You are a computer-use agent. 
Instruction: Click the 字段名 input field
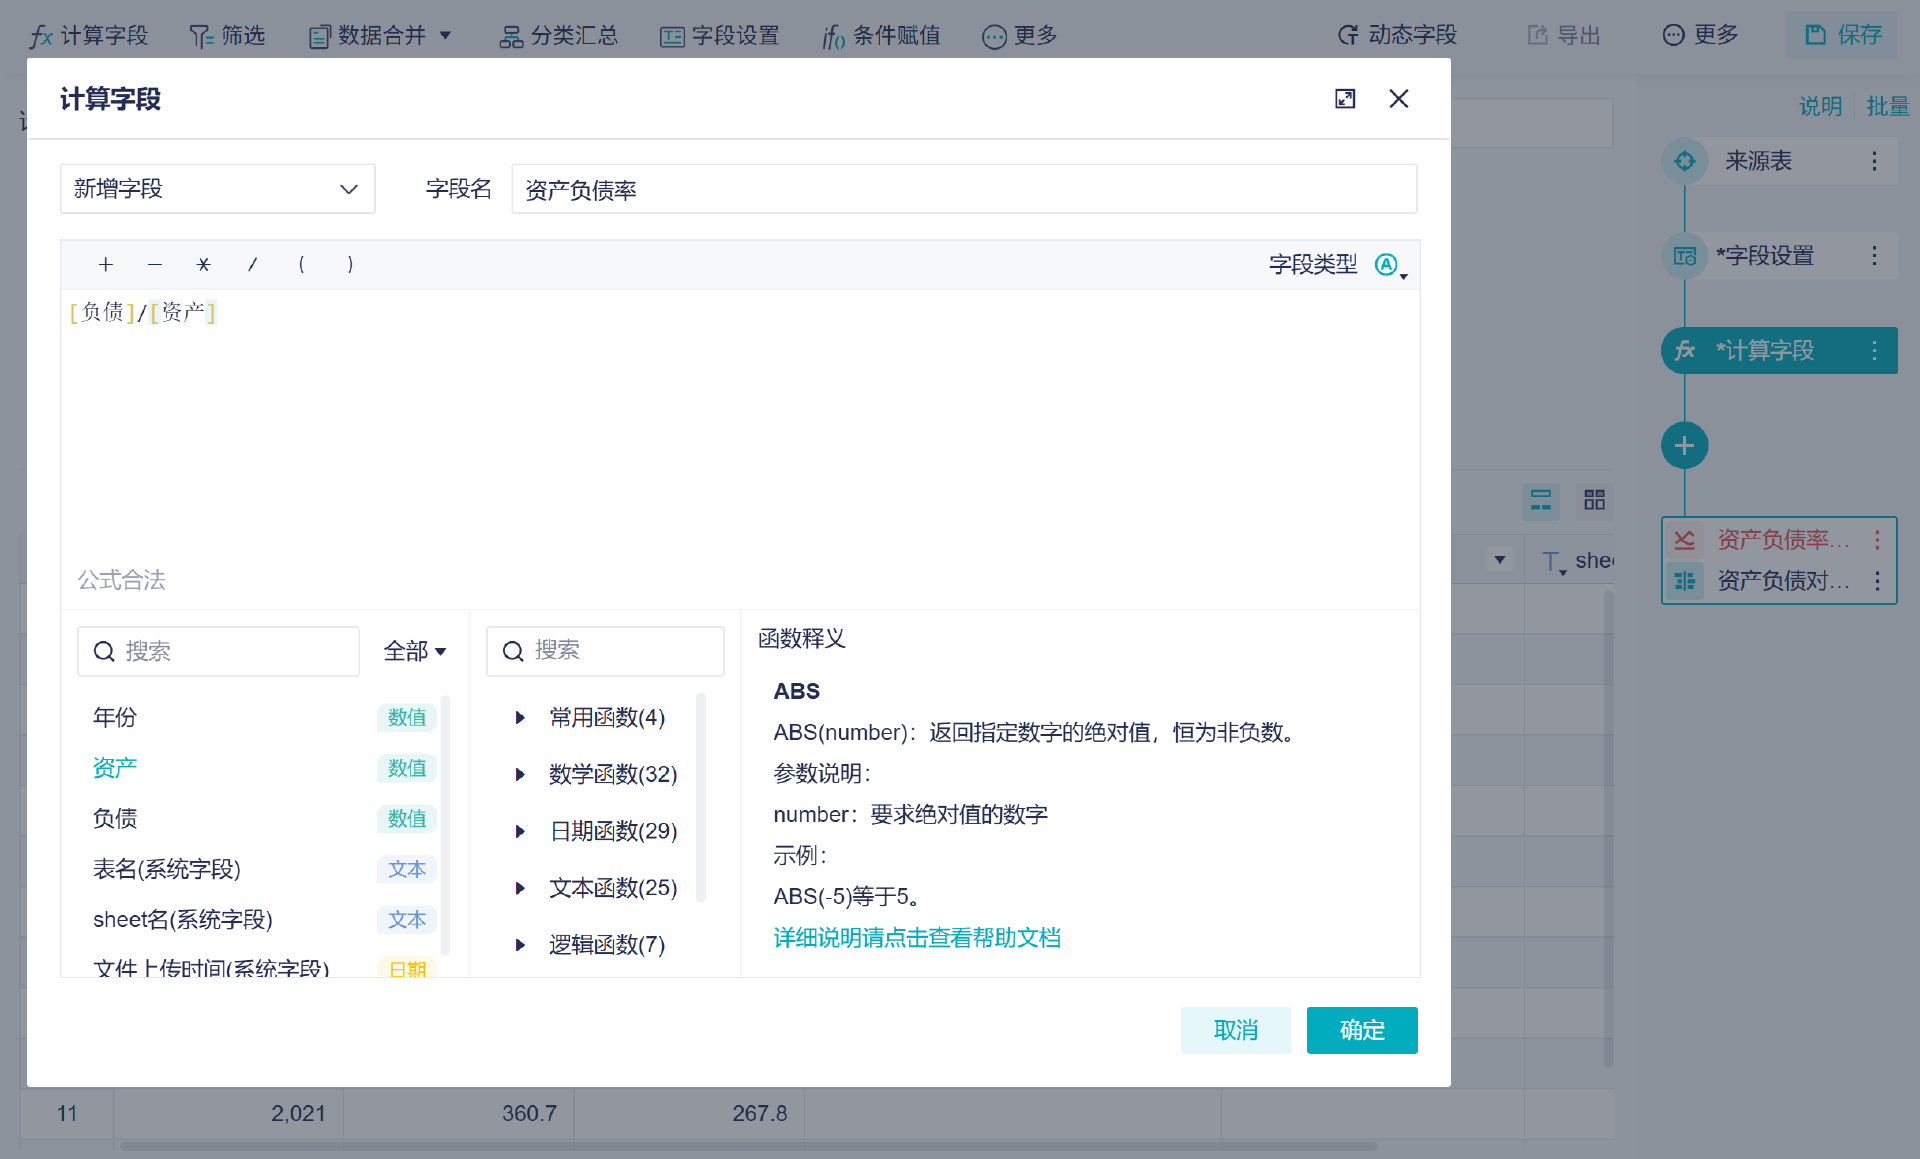963,188
